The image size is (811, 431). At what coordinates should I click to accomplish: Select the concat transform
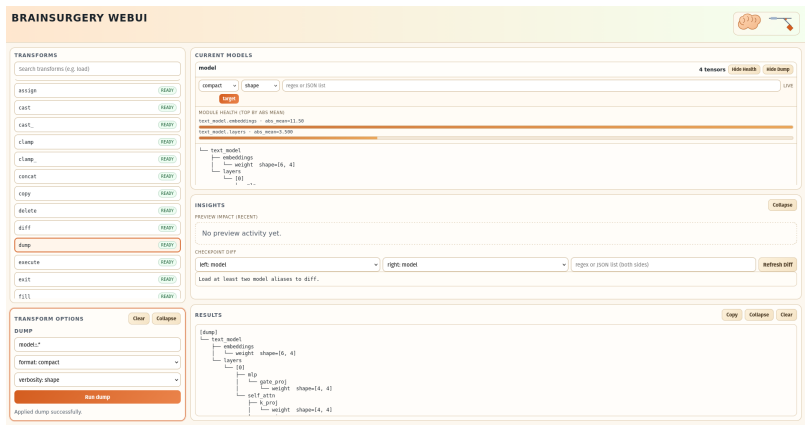97,176
